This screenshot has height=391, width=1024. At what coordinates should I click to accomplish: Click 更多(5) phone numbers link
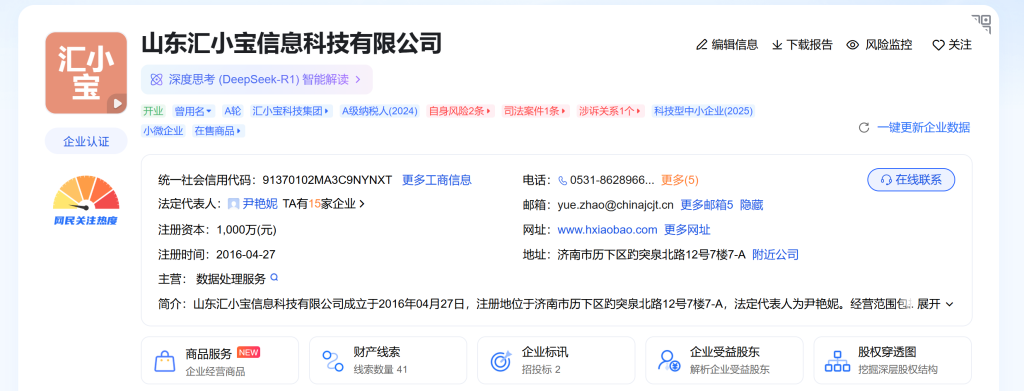tap(680, 180)
